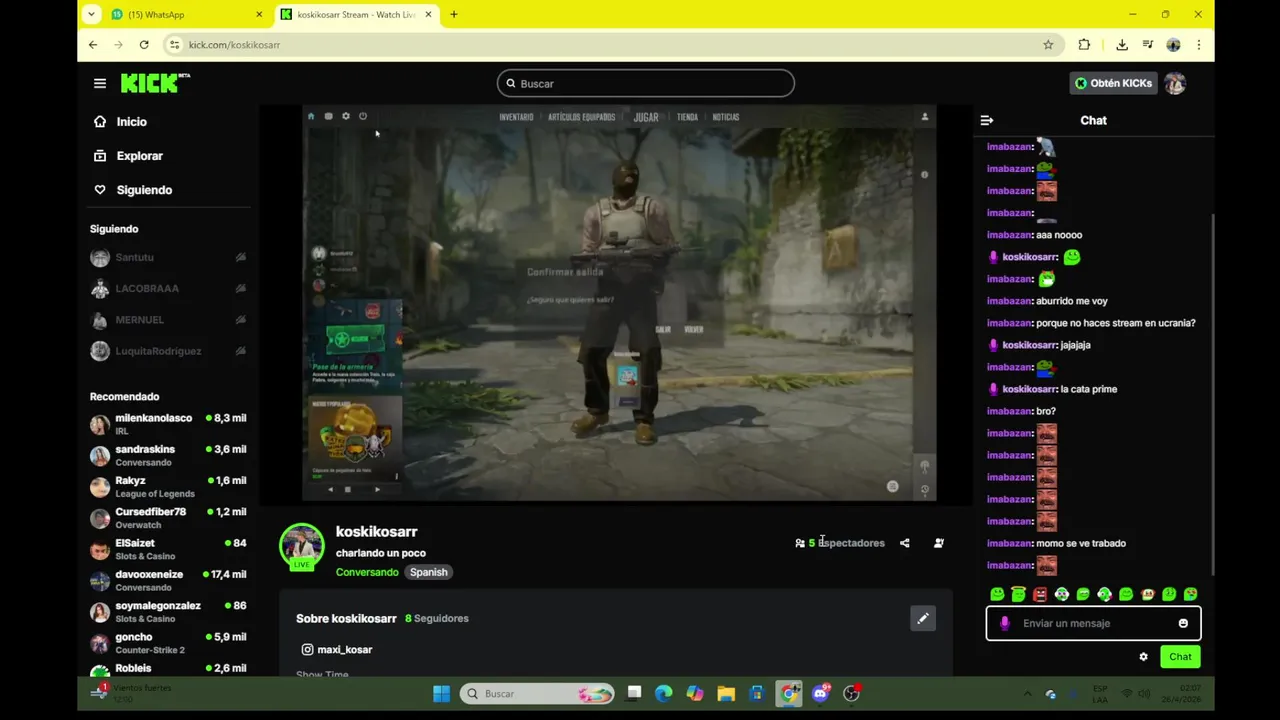
Task: Toggle LACOBRAAA notification bell-off icon
Action: 241,288
